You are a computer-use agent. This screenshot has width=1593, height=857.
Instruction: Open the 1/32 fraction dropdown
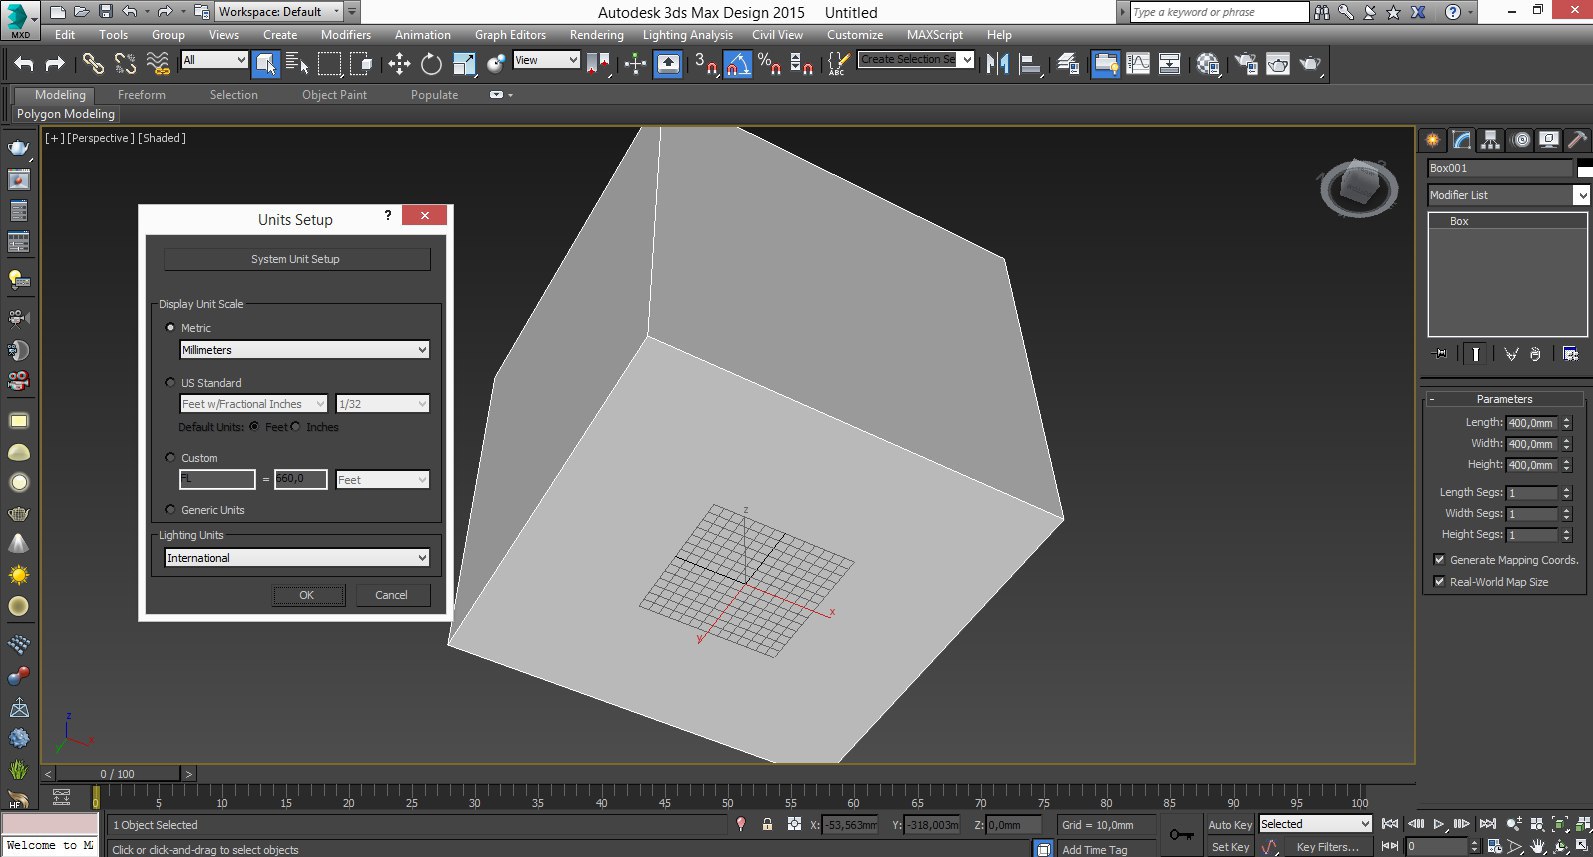[x=383, y=404]
